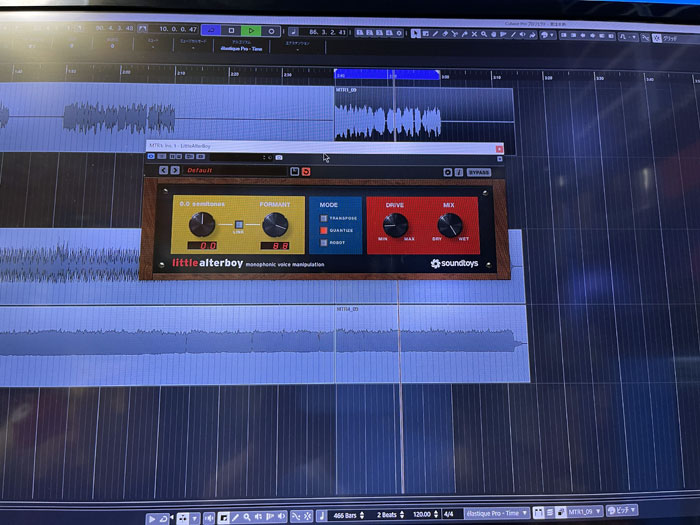Select the Object Selection arrow tool

415,33
